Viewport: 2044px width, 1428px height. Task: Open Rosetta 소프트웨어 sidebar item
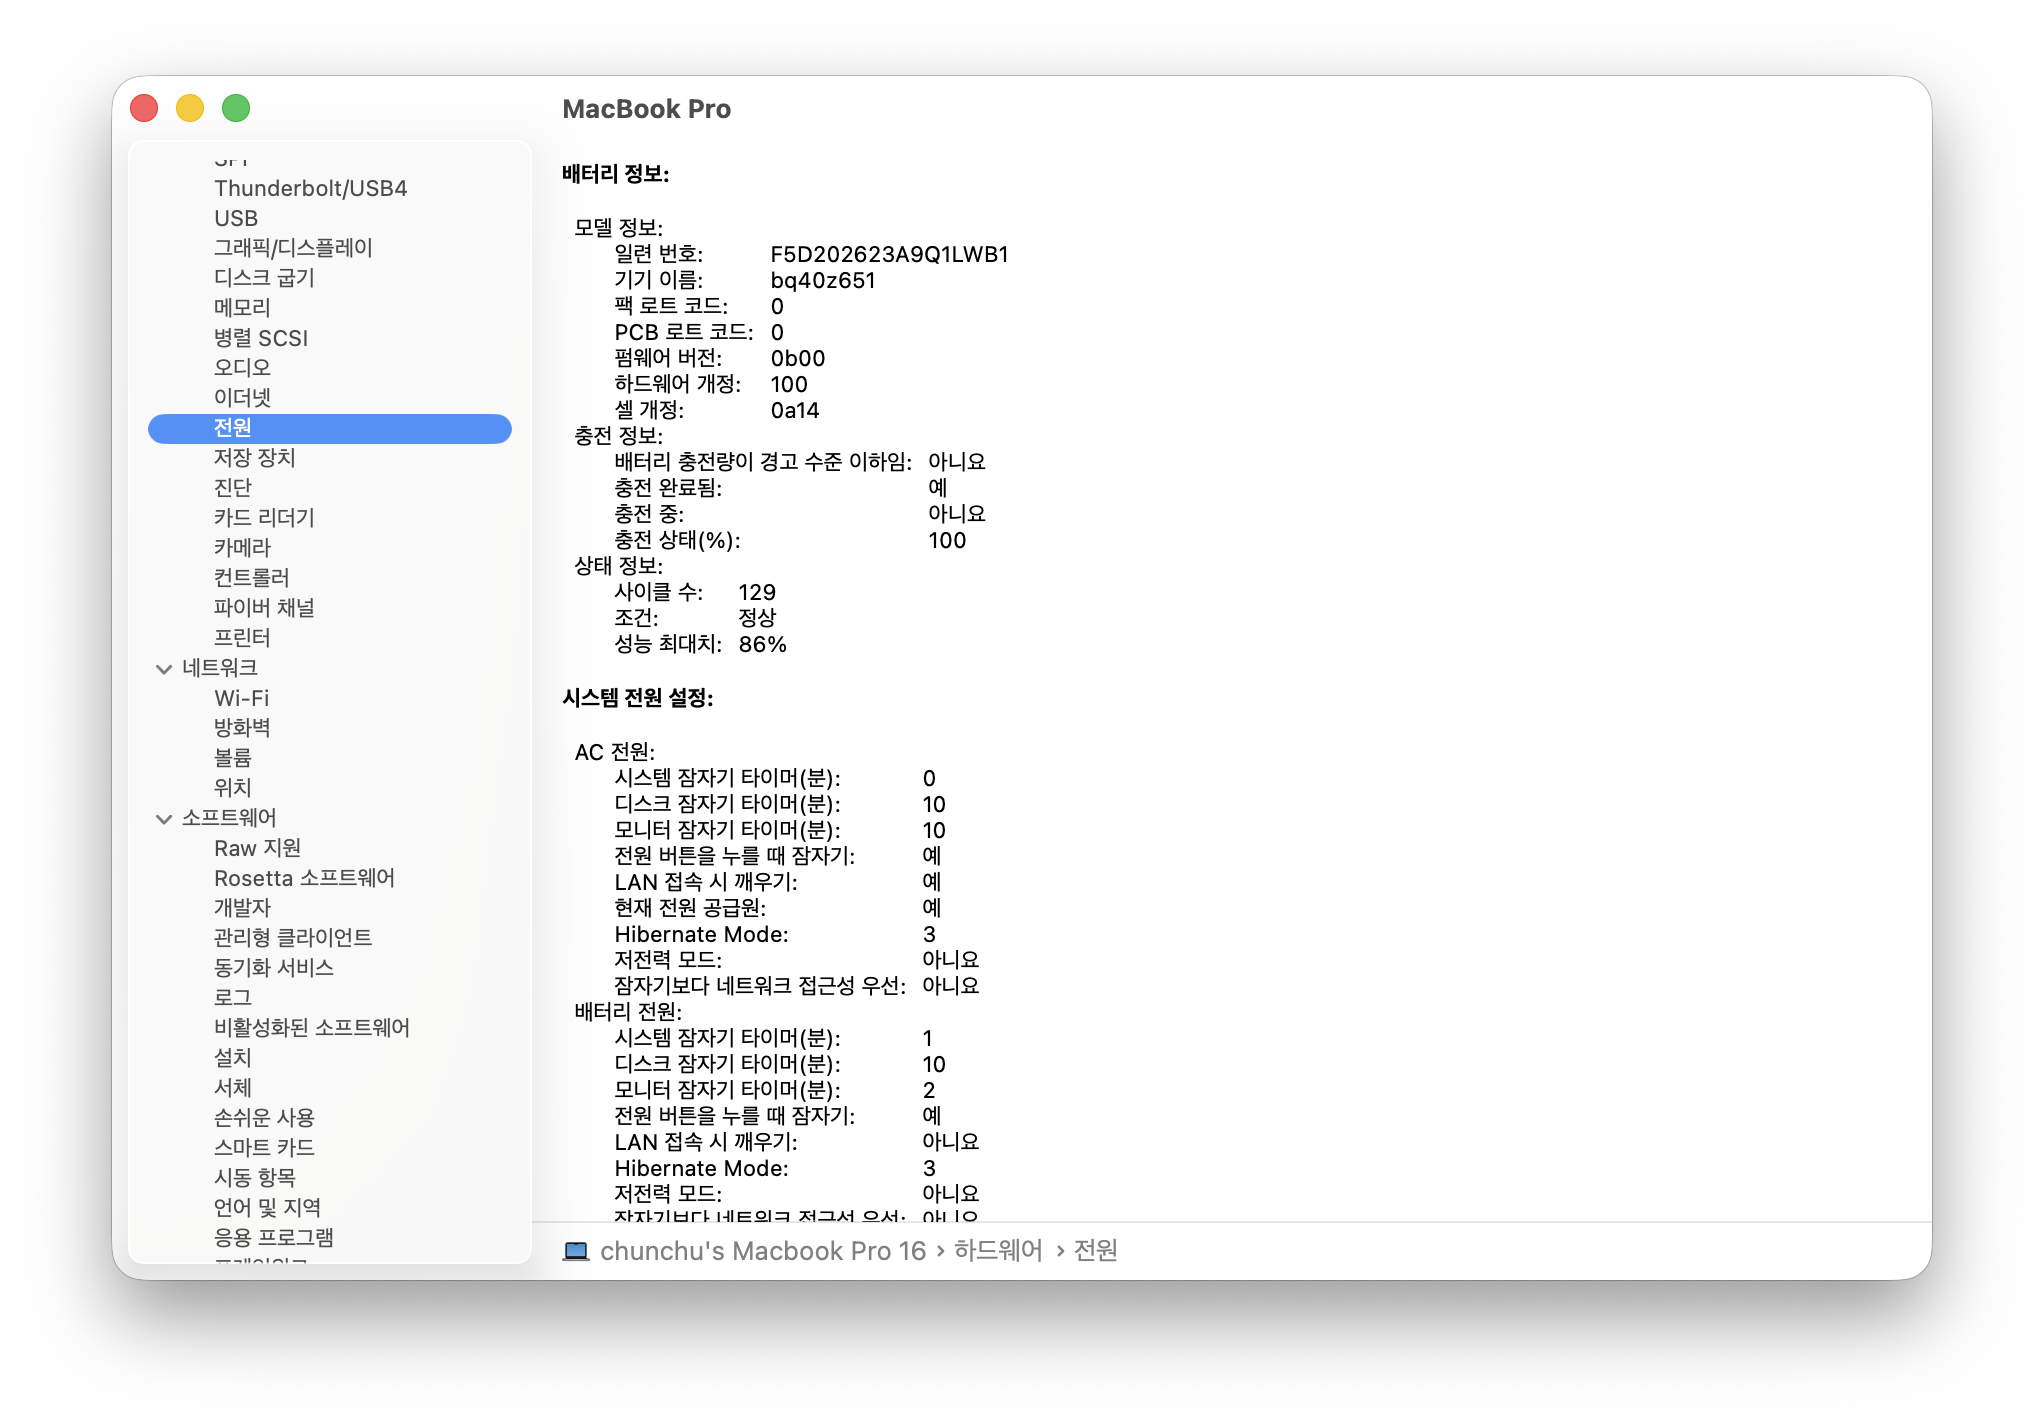click(x=304, y=878)
